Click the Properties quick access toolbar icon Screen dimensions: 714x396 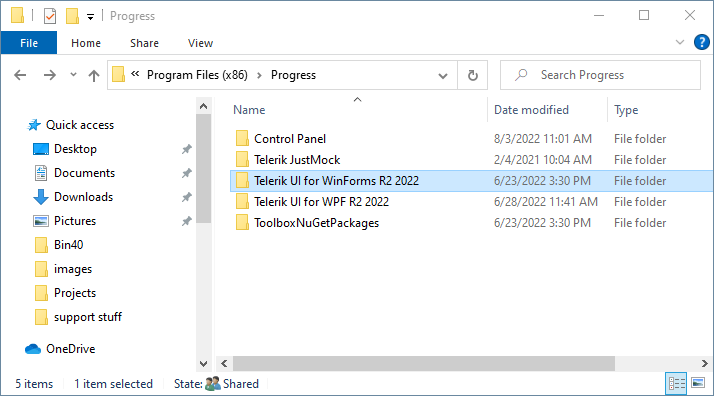(x=50, y=16)
